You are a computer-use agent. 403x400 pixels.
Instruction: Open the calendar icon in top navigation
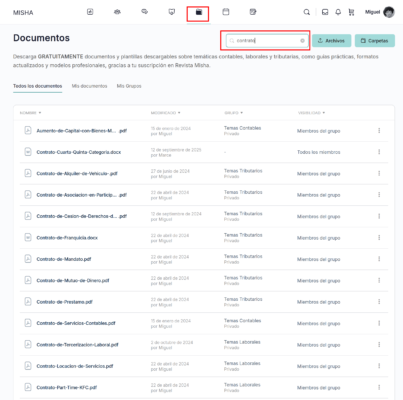(226, 12)
